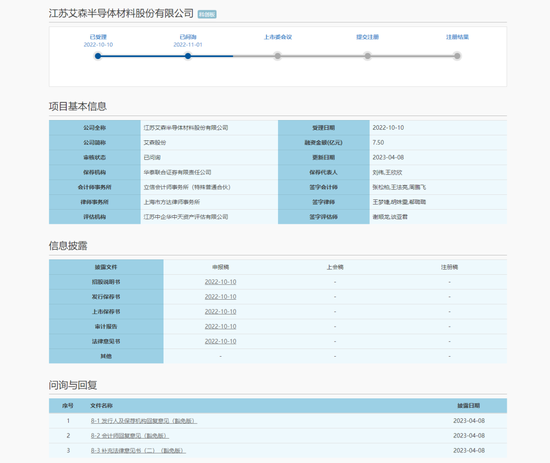This screenshot has height=463, width=550.
Task: Select the 审核状态 value 已问询
Action: pos(152,157)
